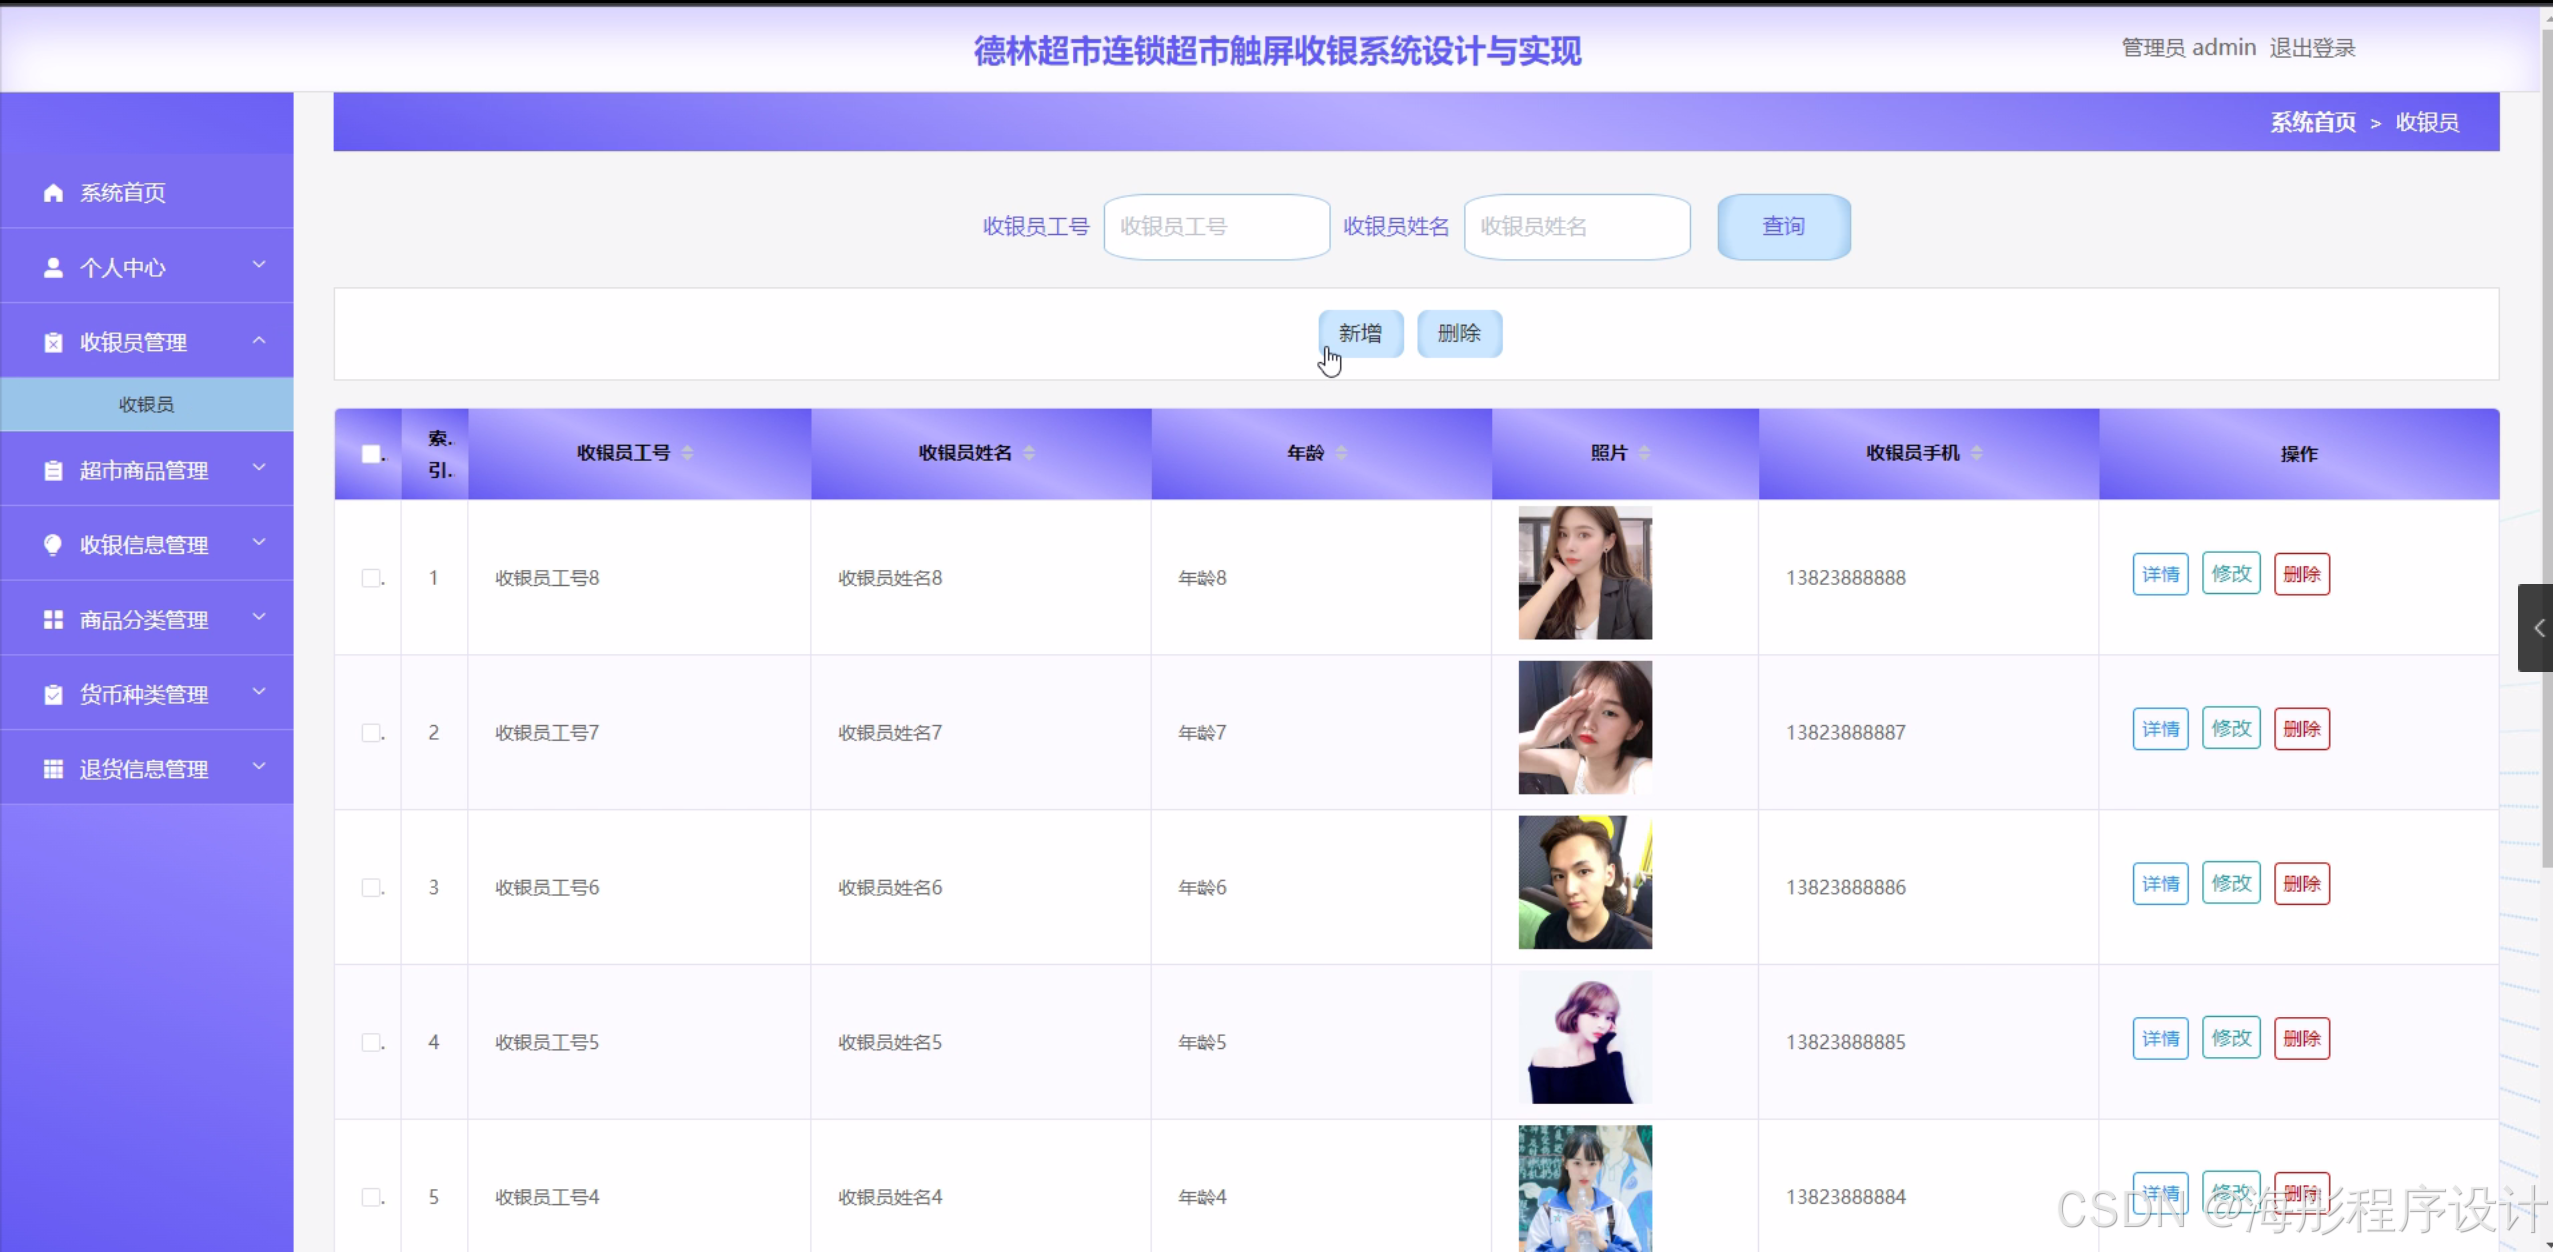The image size is (2553, 1252).
Task: Open the 系统首页 breadcrumb link
Action: pos(2312,122)
